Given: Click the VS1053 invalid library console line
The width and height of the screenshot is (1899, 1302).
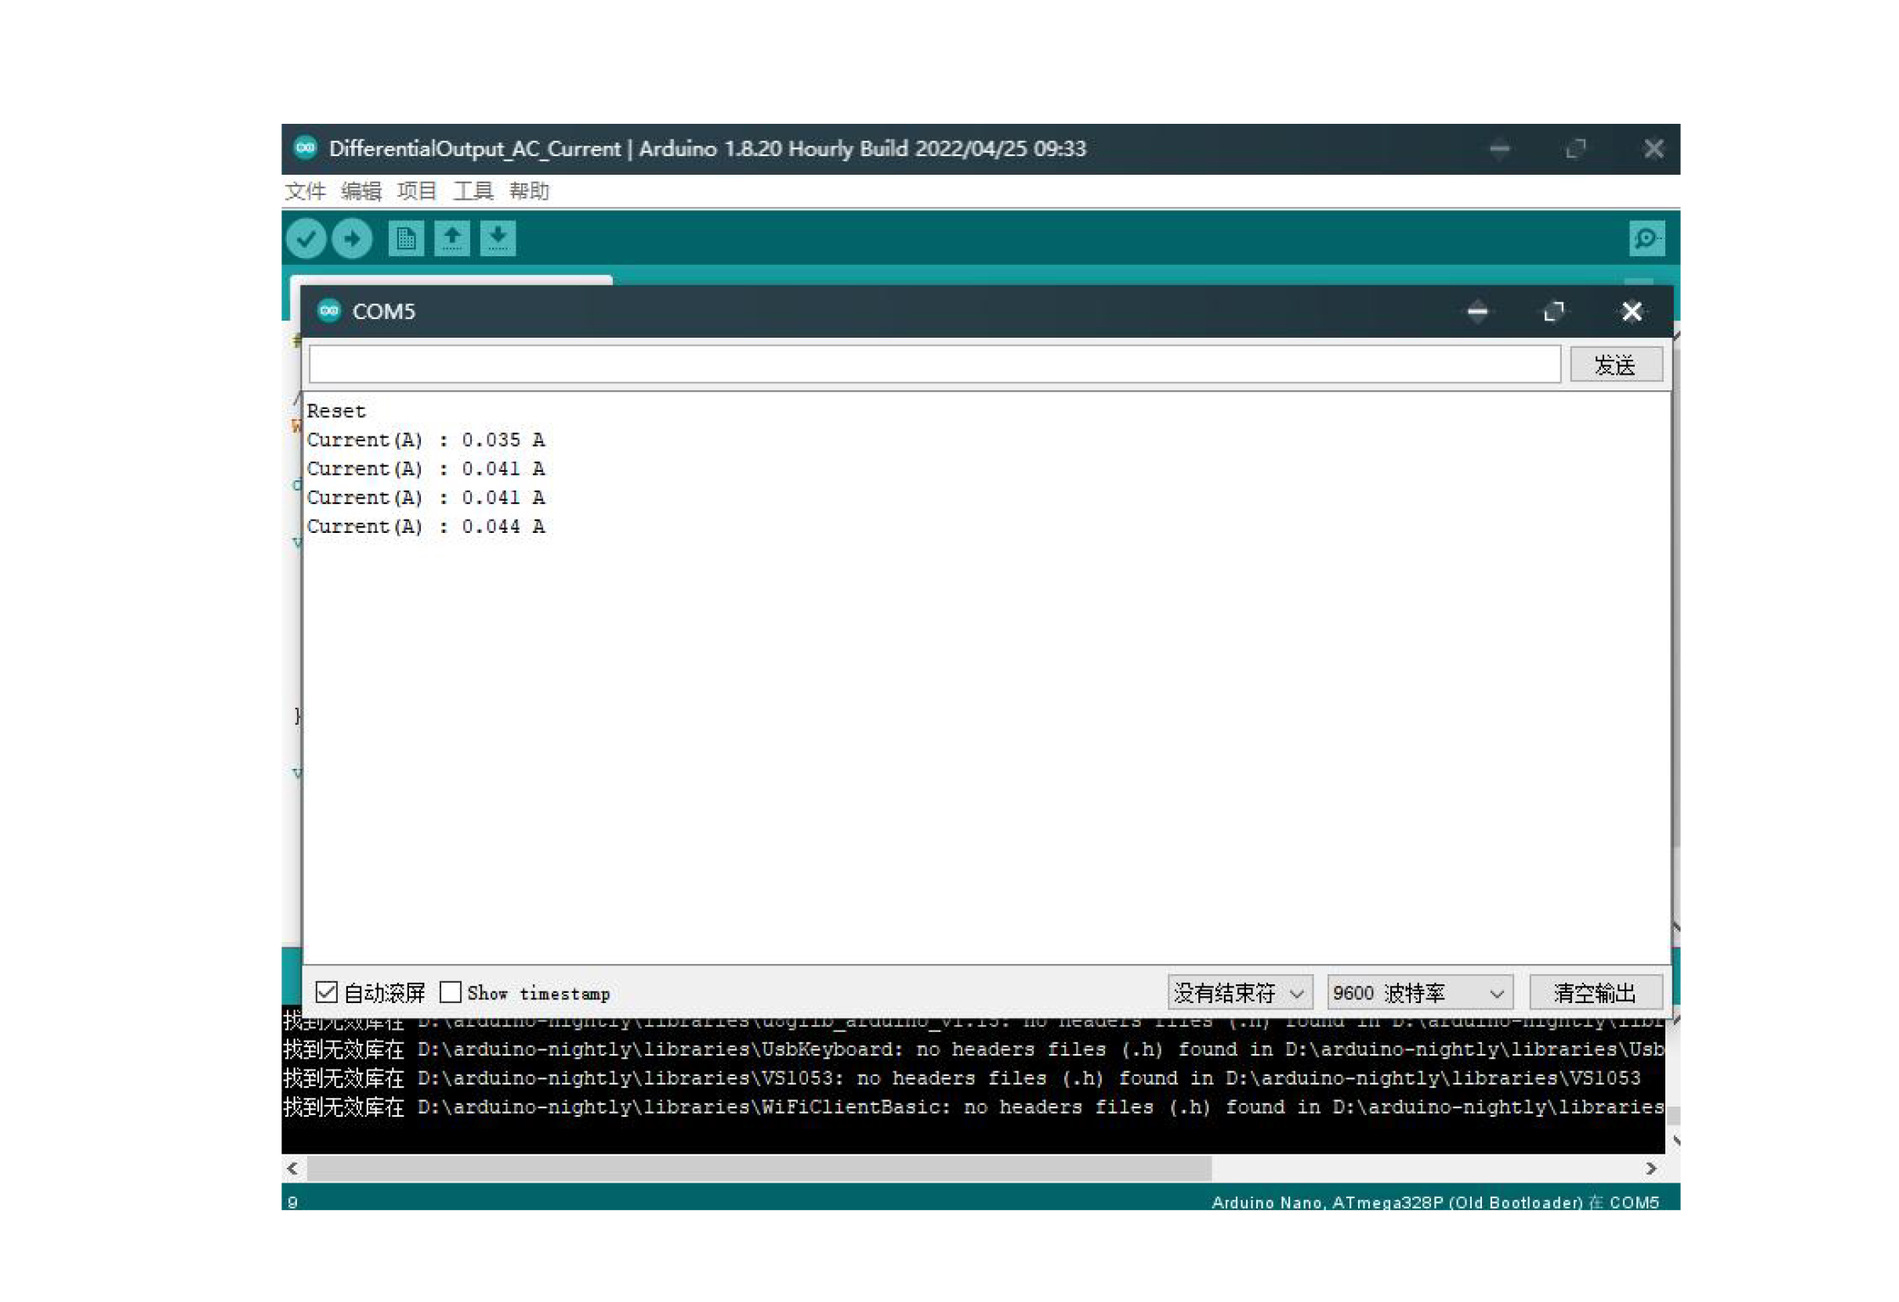Looking at the screenshot, I should click(962, 1078).
